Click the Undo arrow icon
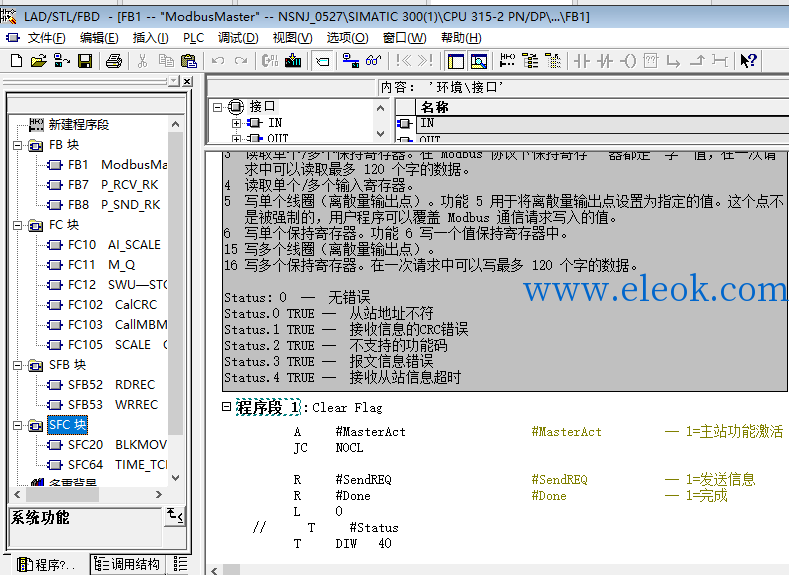 point(218,61)
